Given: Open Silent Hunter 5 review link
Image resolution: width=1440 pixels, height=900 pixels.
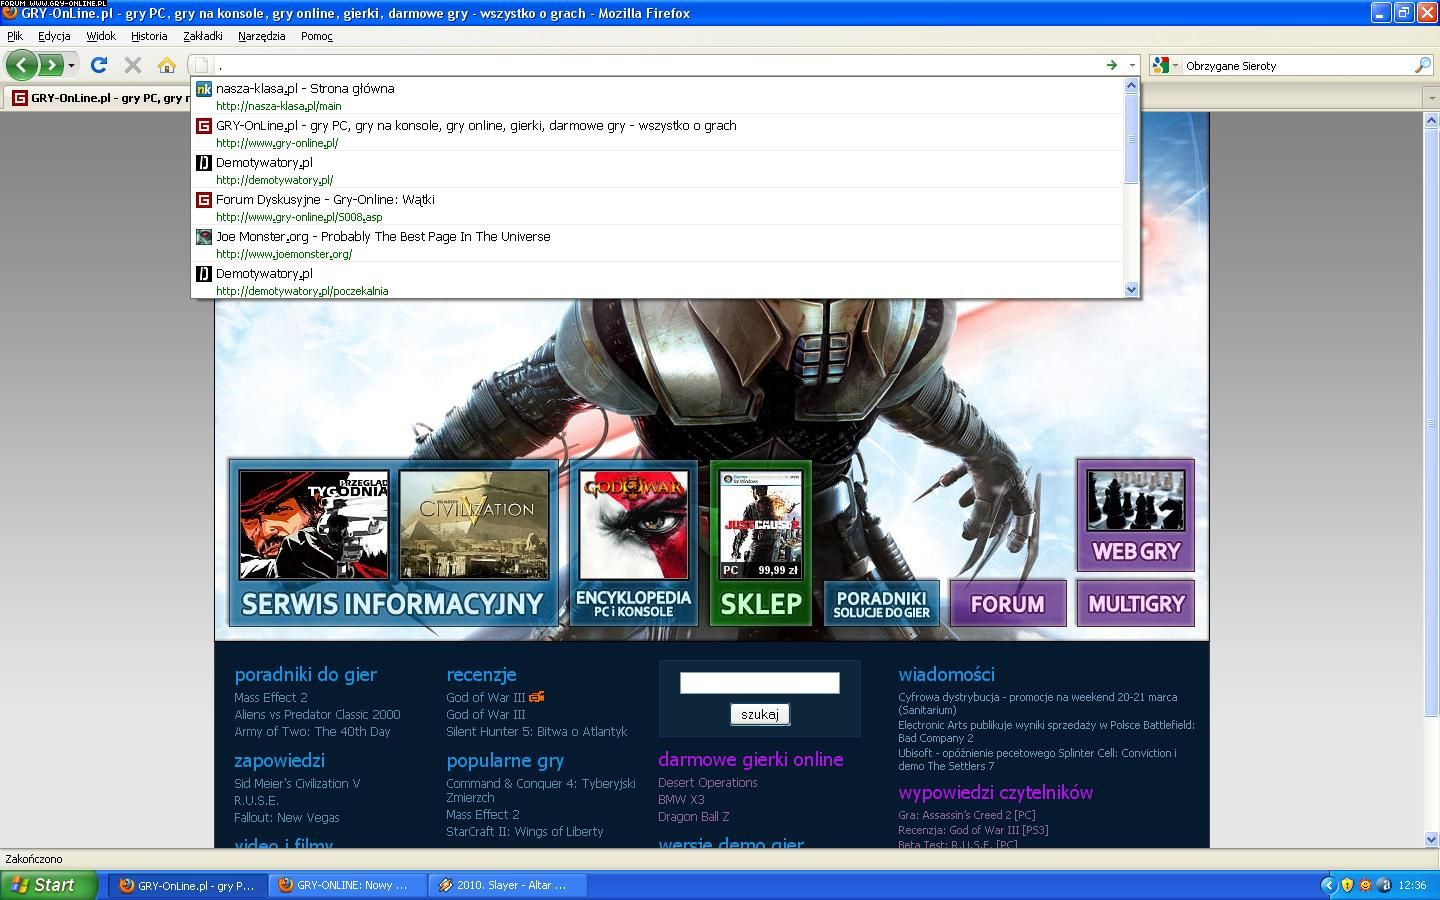Looking at the screenshot, I should [x=537, y=732].
